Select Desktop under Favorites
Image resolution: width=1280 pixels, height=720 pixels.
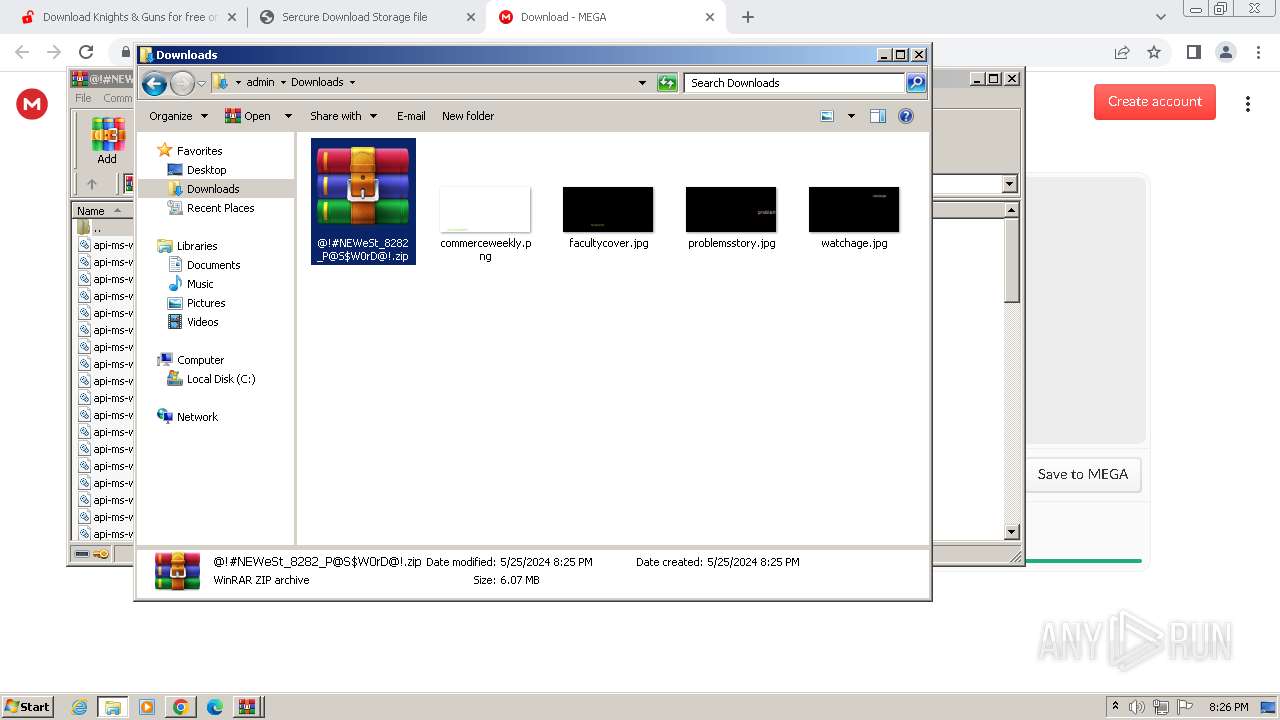[x=206, y=170]
